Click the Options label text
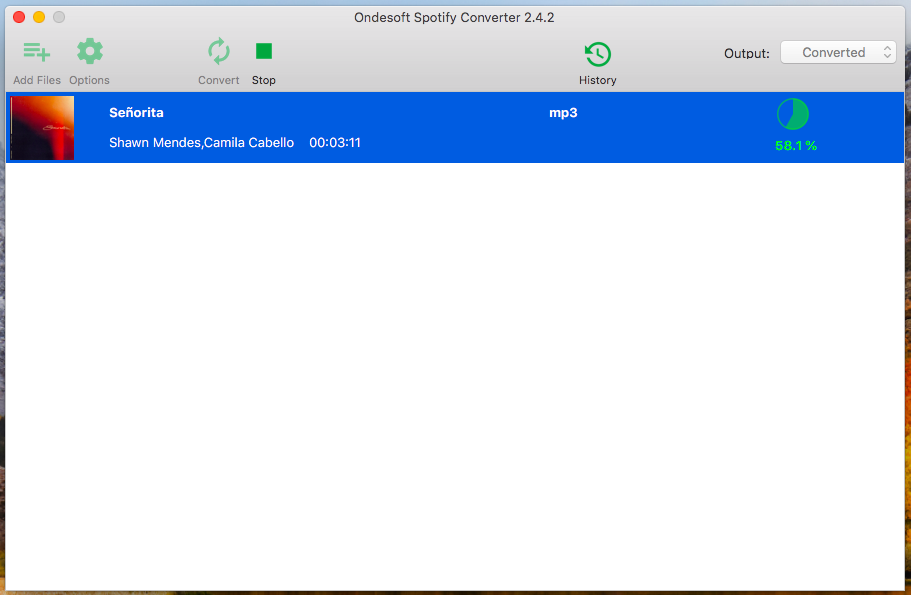Image resolution: width=911 pixels, height=595 pixels. (89, 80)
